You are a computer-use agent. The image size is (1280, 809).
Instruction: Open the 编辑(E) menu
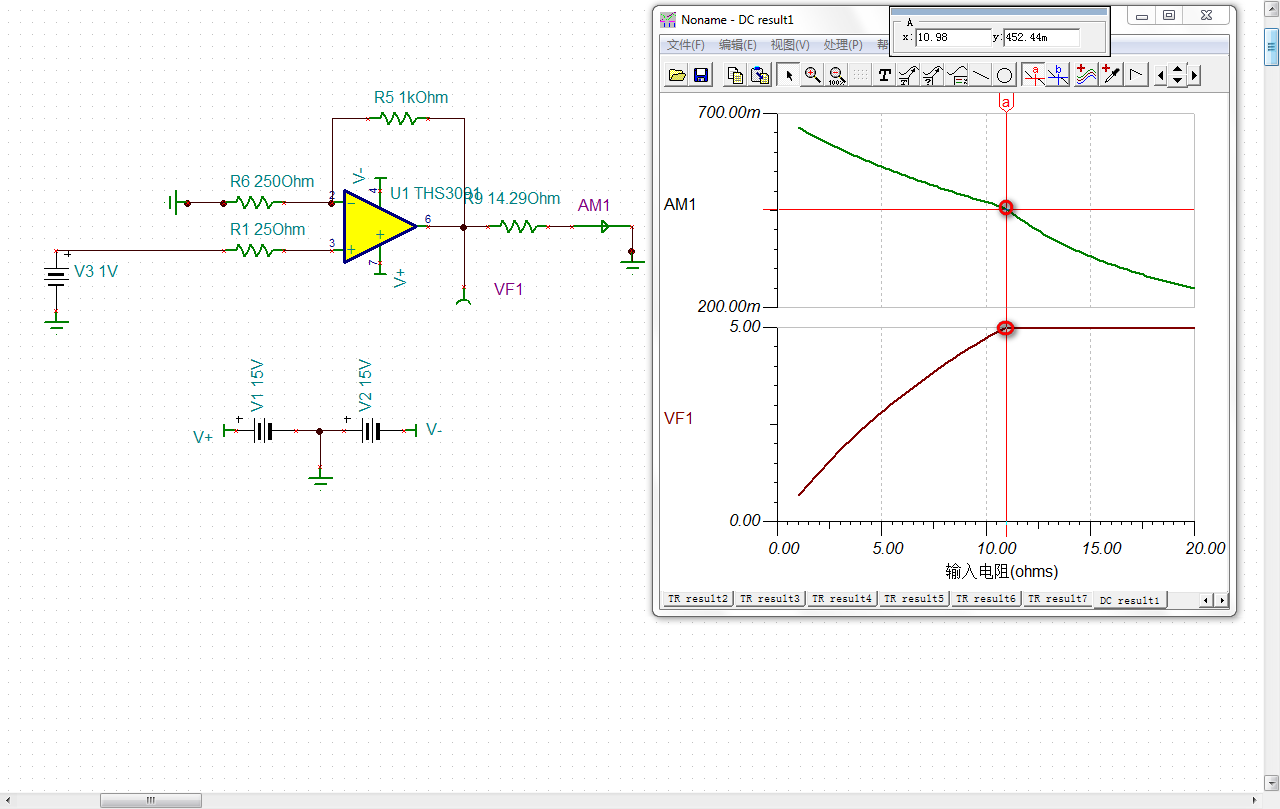[738, 45]
